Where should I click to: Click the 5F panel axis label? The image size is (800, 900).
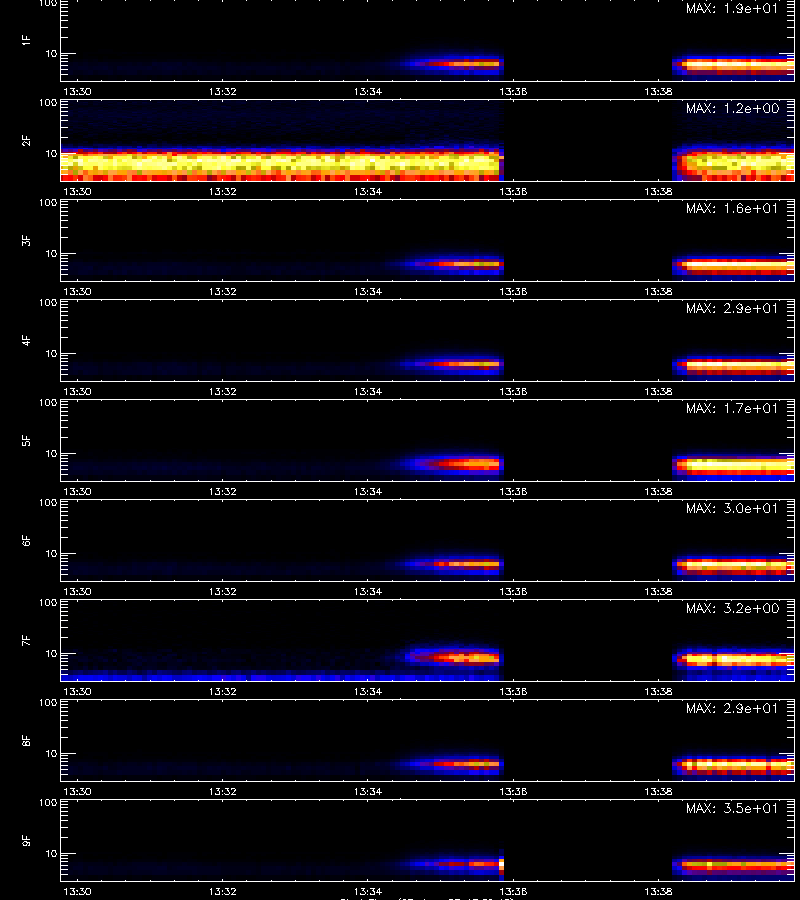[26, 440]
